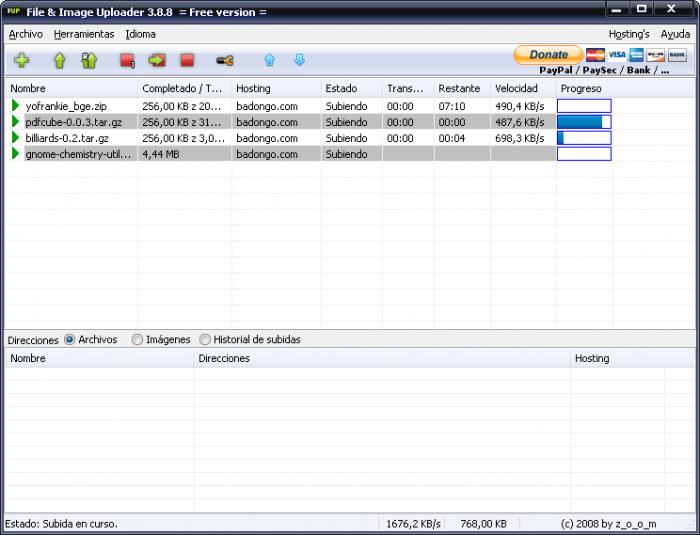Click the PayPal / PaySec / Bank link
700x535 pixels.
(x=604, y=70)
